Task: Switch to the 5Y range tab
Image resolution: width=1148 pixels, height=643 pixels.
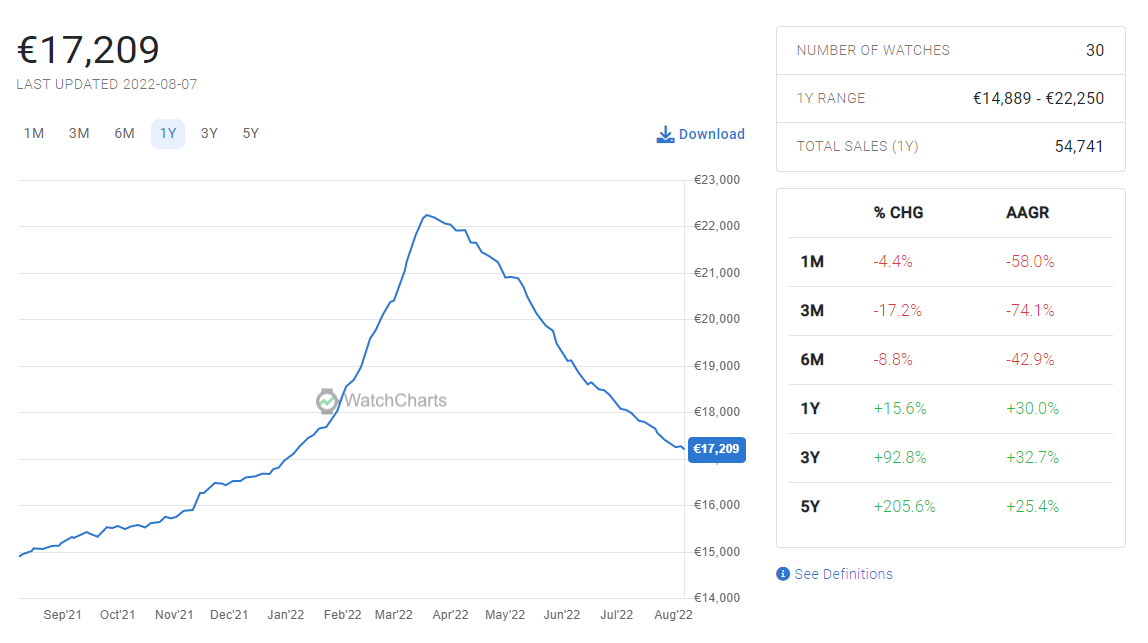Action: [251, 134]
